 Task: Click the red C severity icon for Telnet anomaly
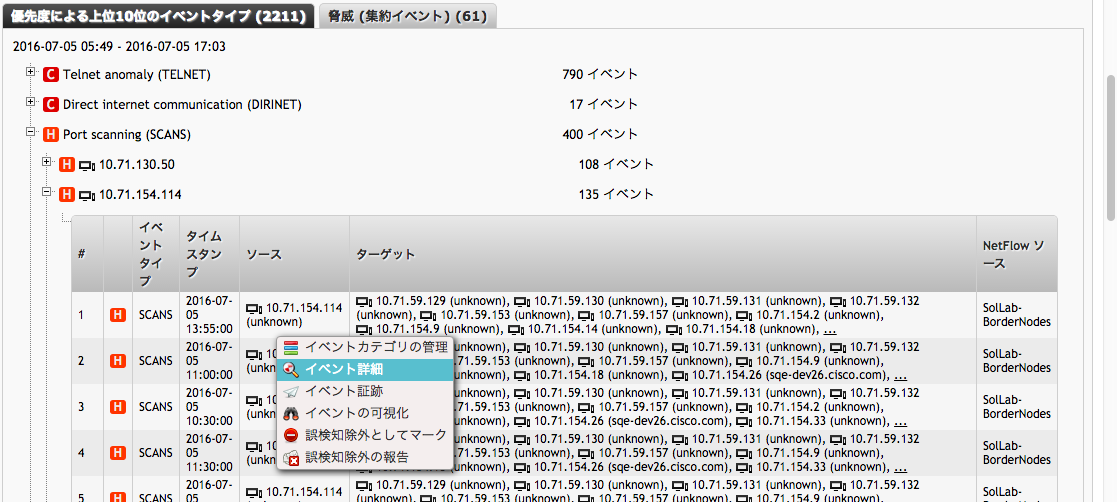click(x=51, y=75)
